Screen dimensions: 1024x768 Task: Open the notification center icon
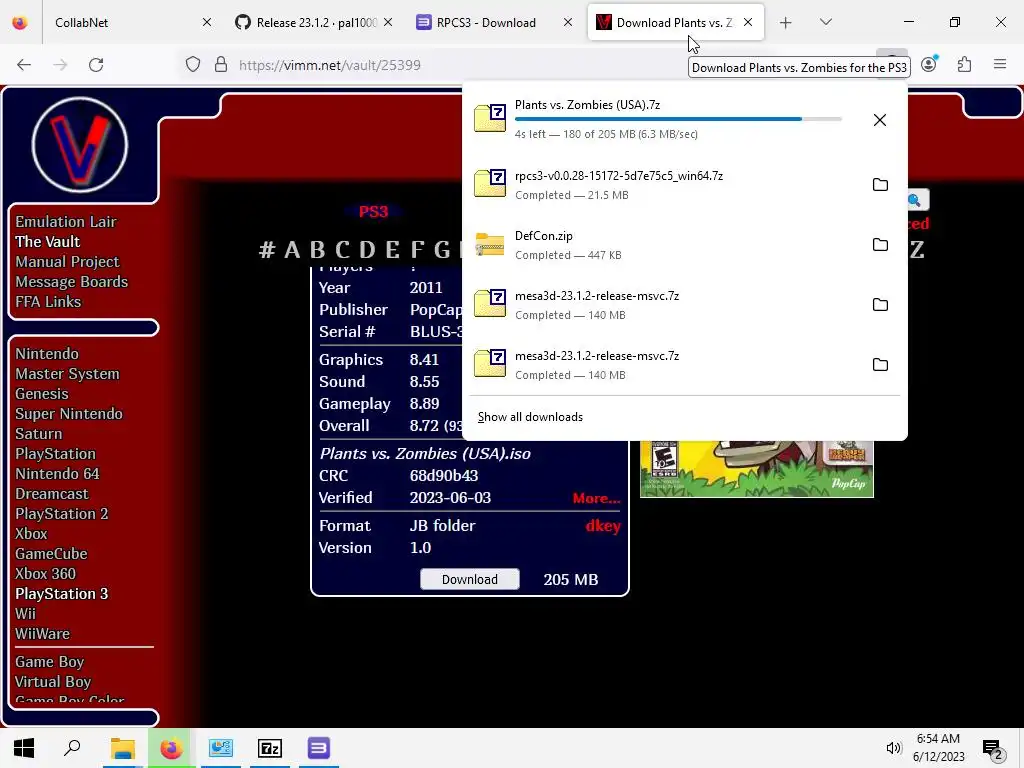pos(993,748)
